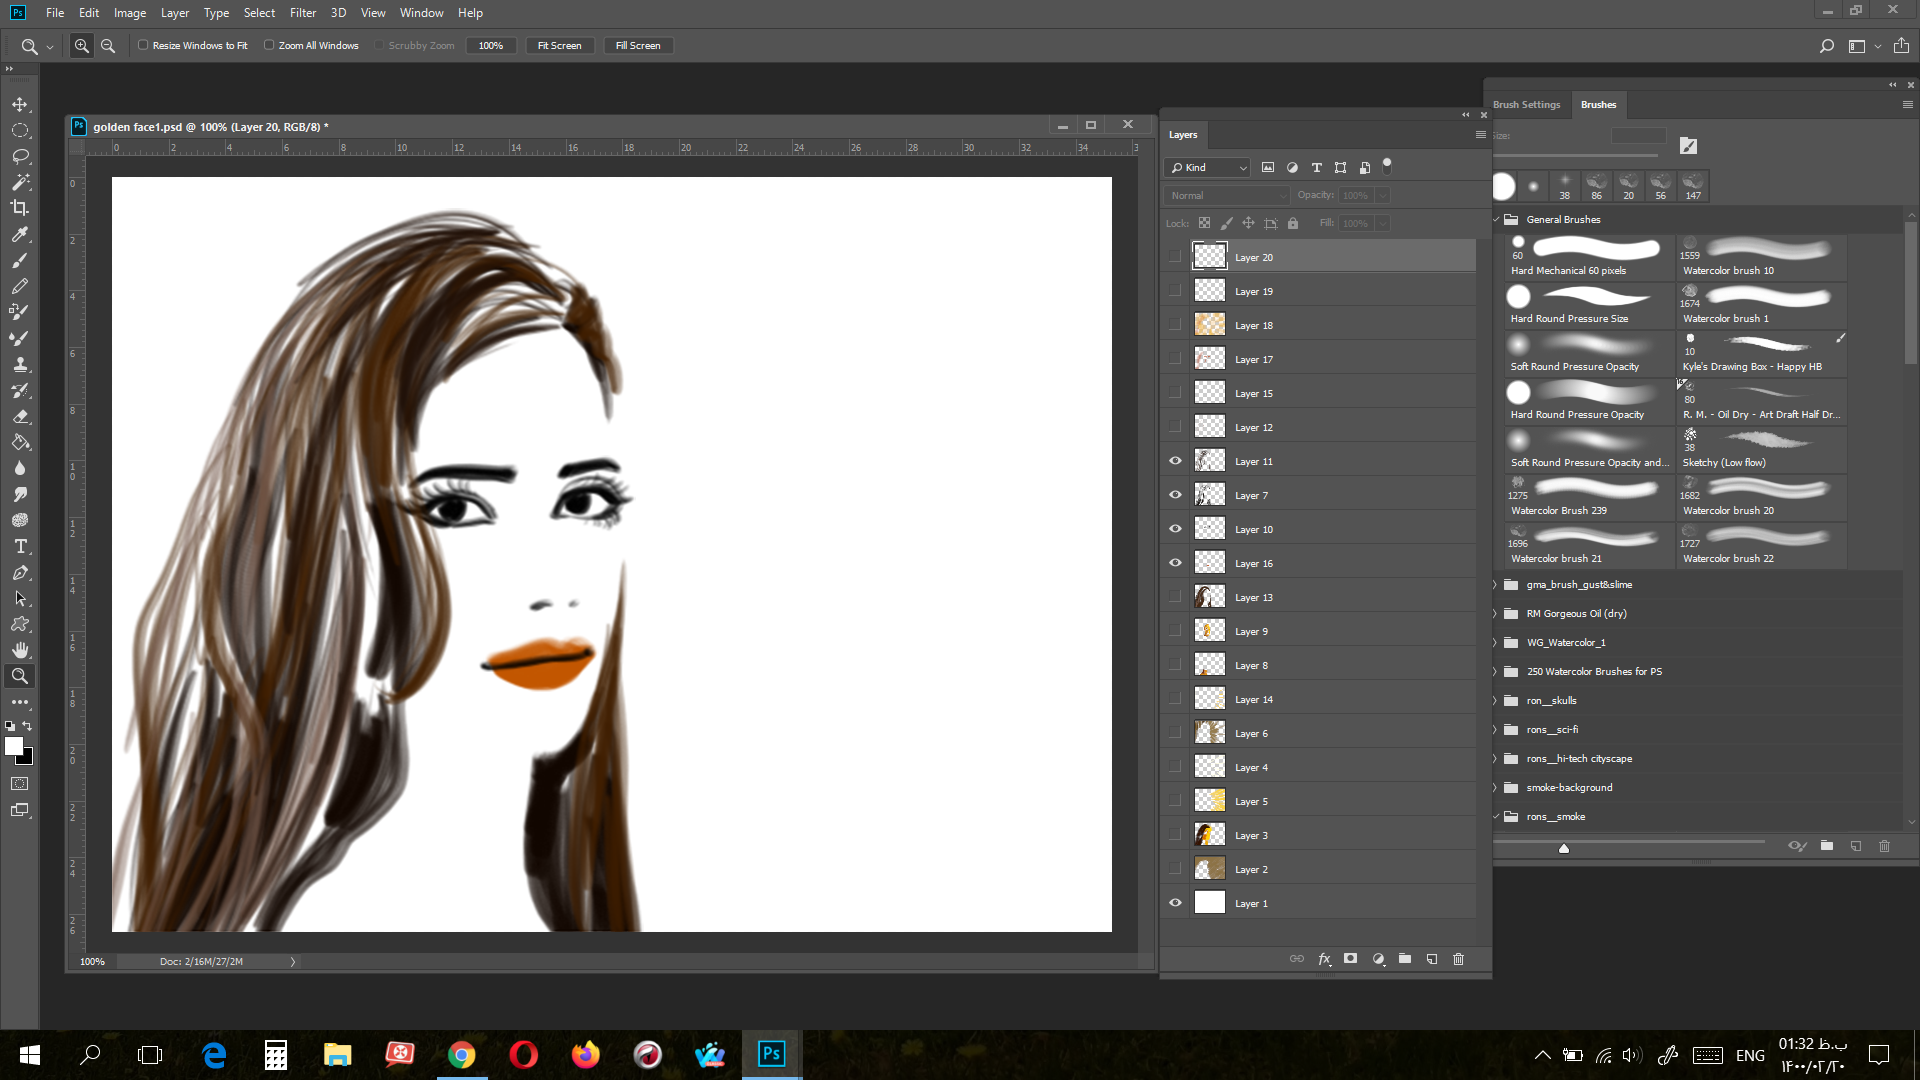
Task: Click the foreground color swatch
Action: pos(14,746)
